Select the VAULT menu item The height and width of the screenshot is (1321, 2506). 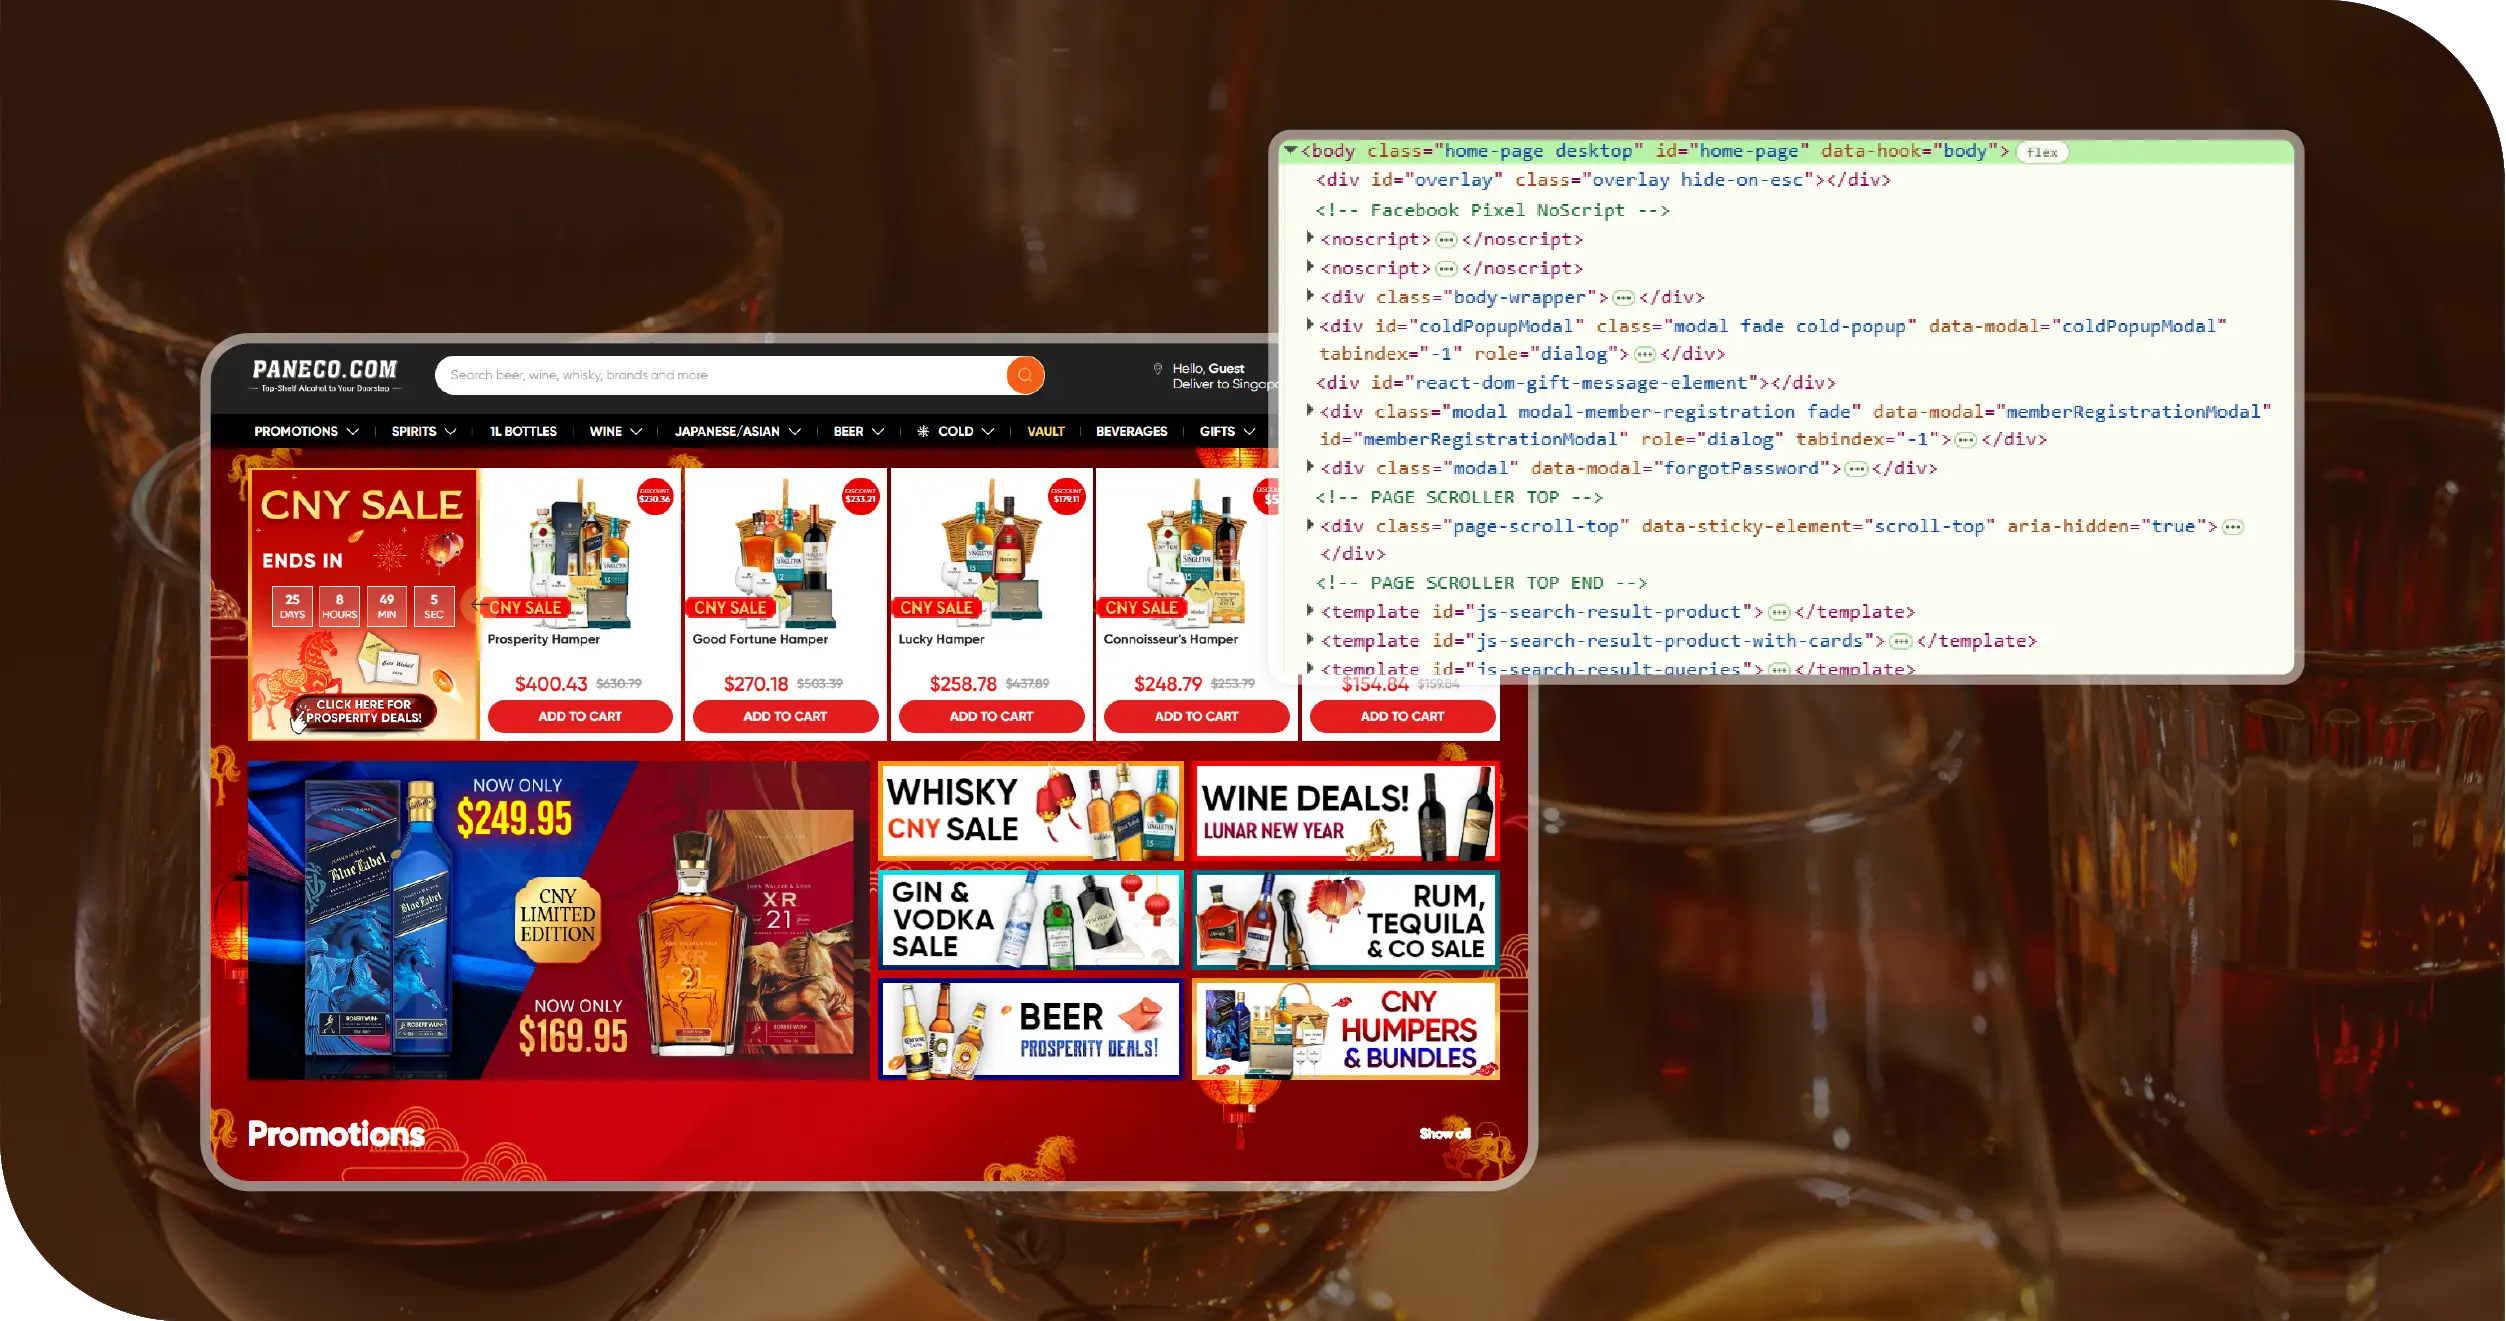click(1045, 431)
